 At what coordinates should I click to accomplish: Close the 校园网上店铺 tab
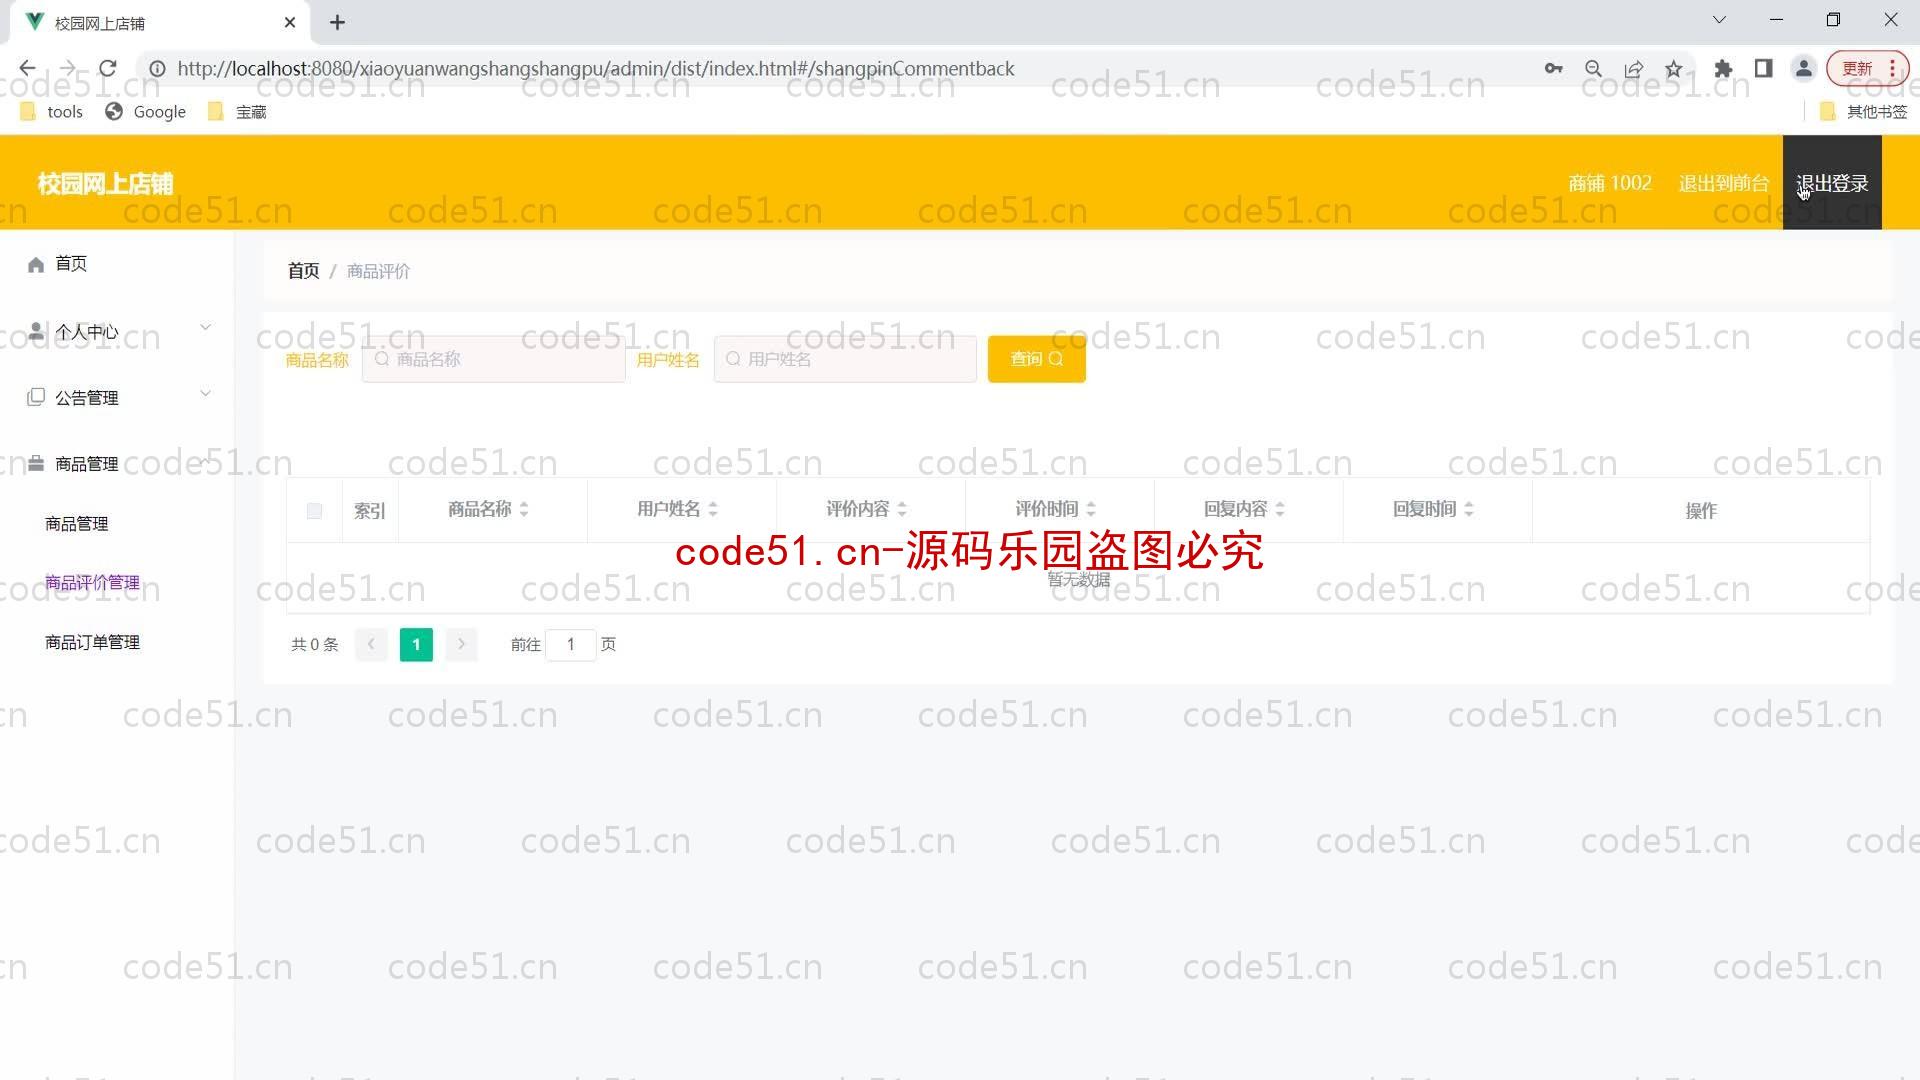coord(290,22)
